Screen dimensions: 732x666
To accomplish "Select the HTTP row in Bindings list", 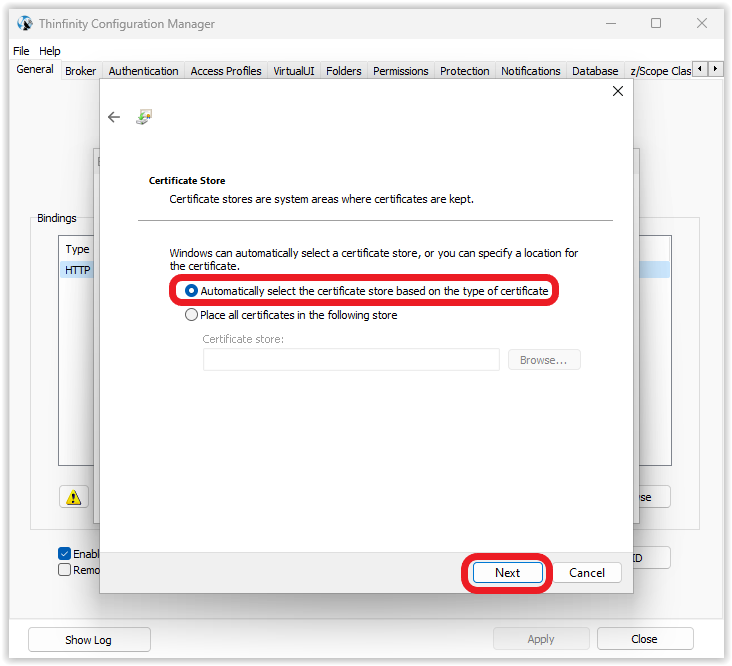I will coord(77,270).
